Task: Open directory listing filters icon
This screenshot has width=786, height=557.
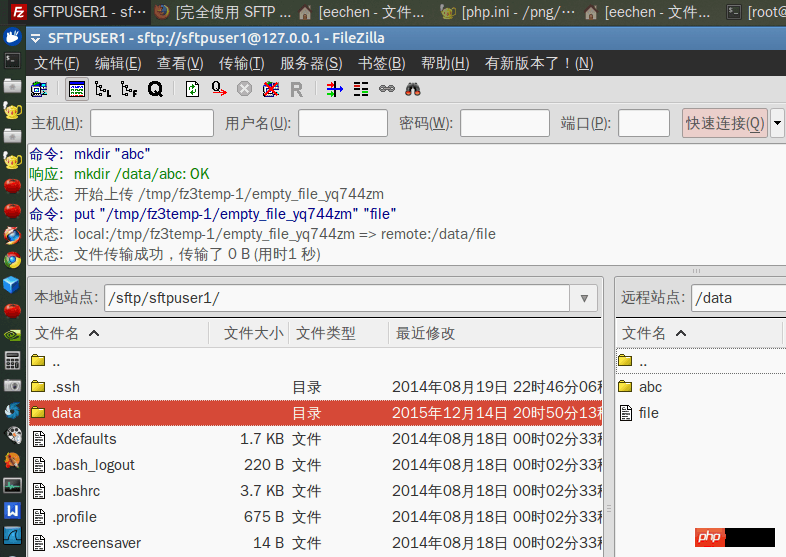Action: click(x=334, y=90)
